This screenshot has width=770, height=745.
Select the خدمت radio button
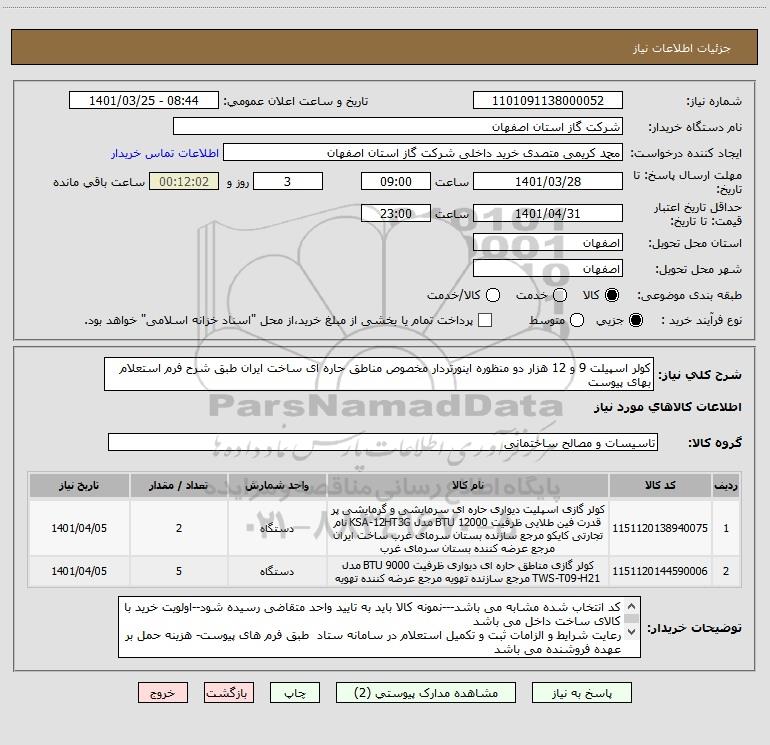(560, 295)
